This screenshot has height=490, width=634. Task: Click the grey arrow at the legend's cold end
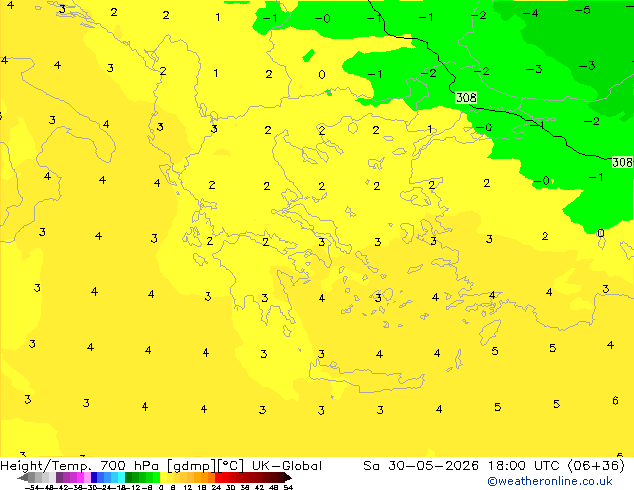(x=22, y=478)
